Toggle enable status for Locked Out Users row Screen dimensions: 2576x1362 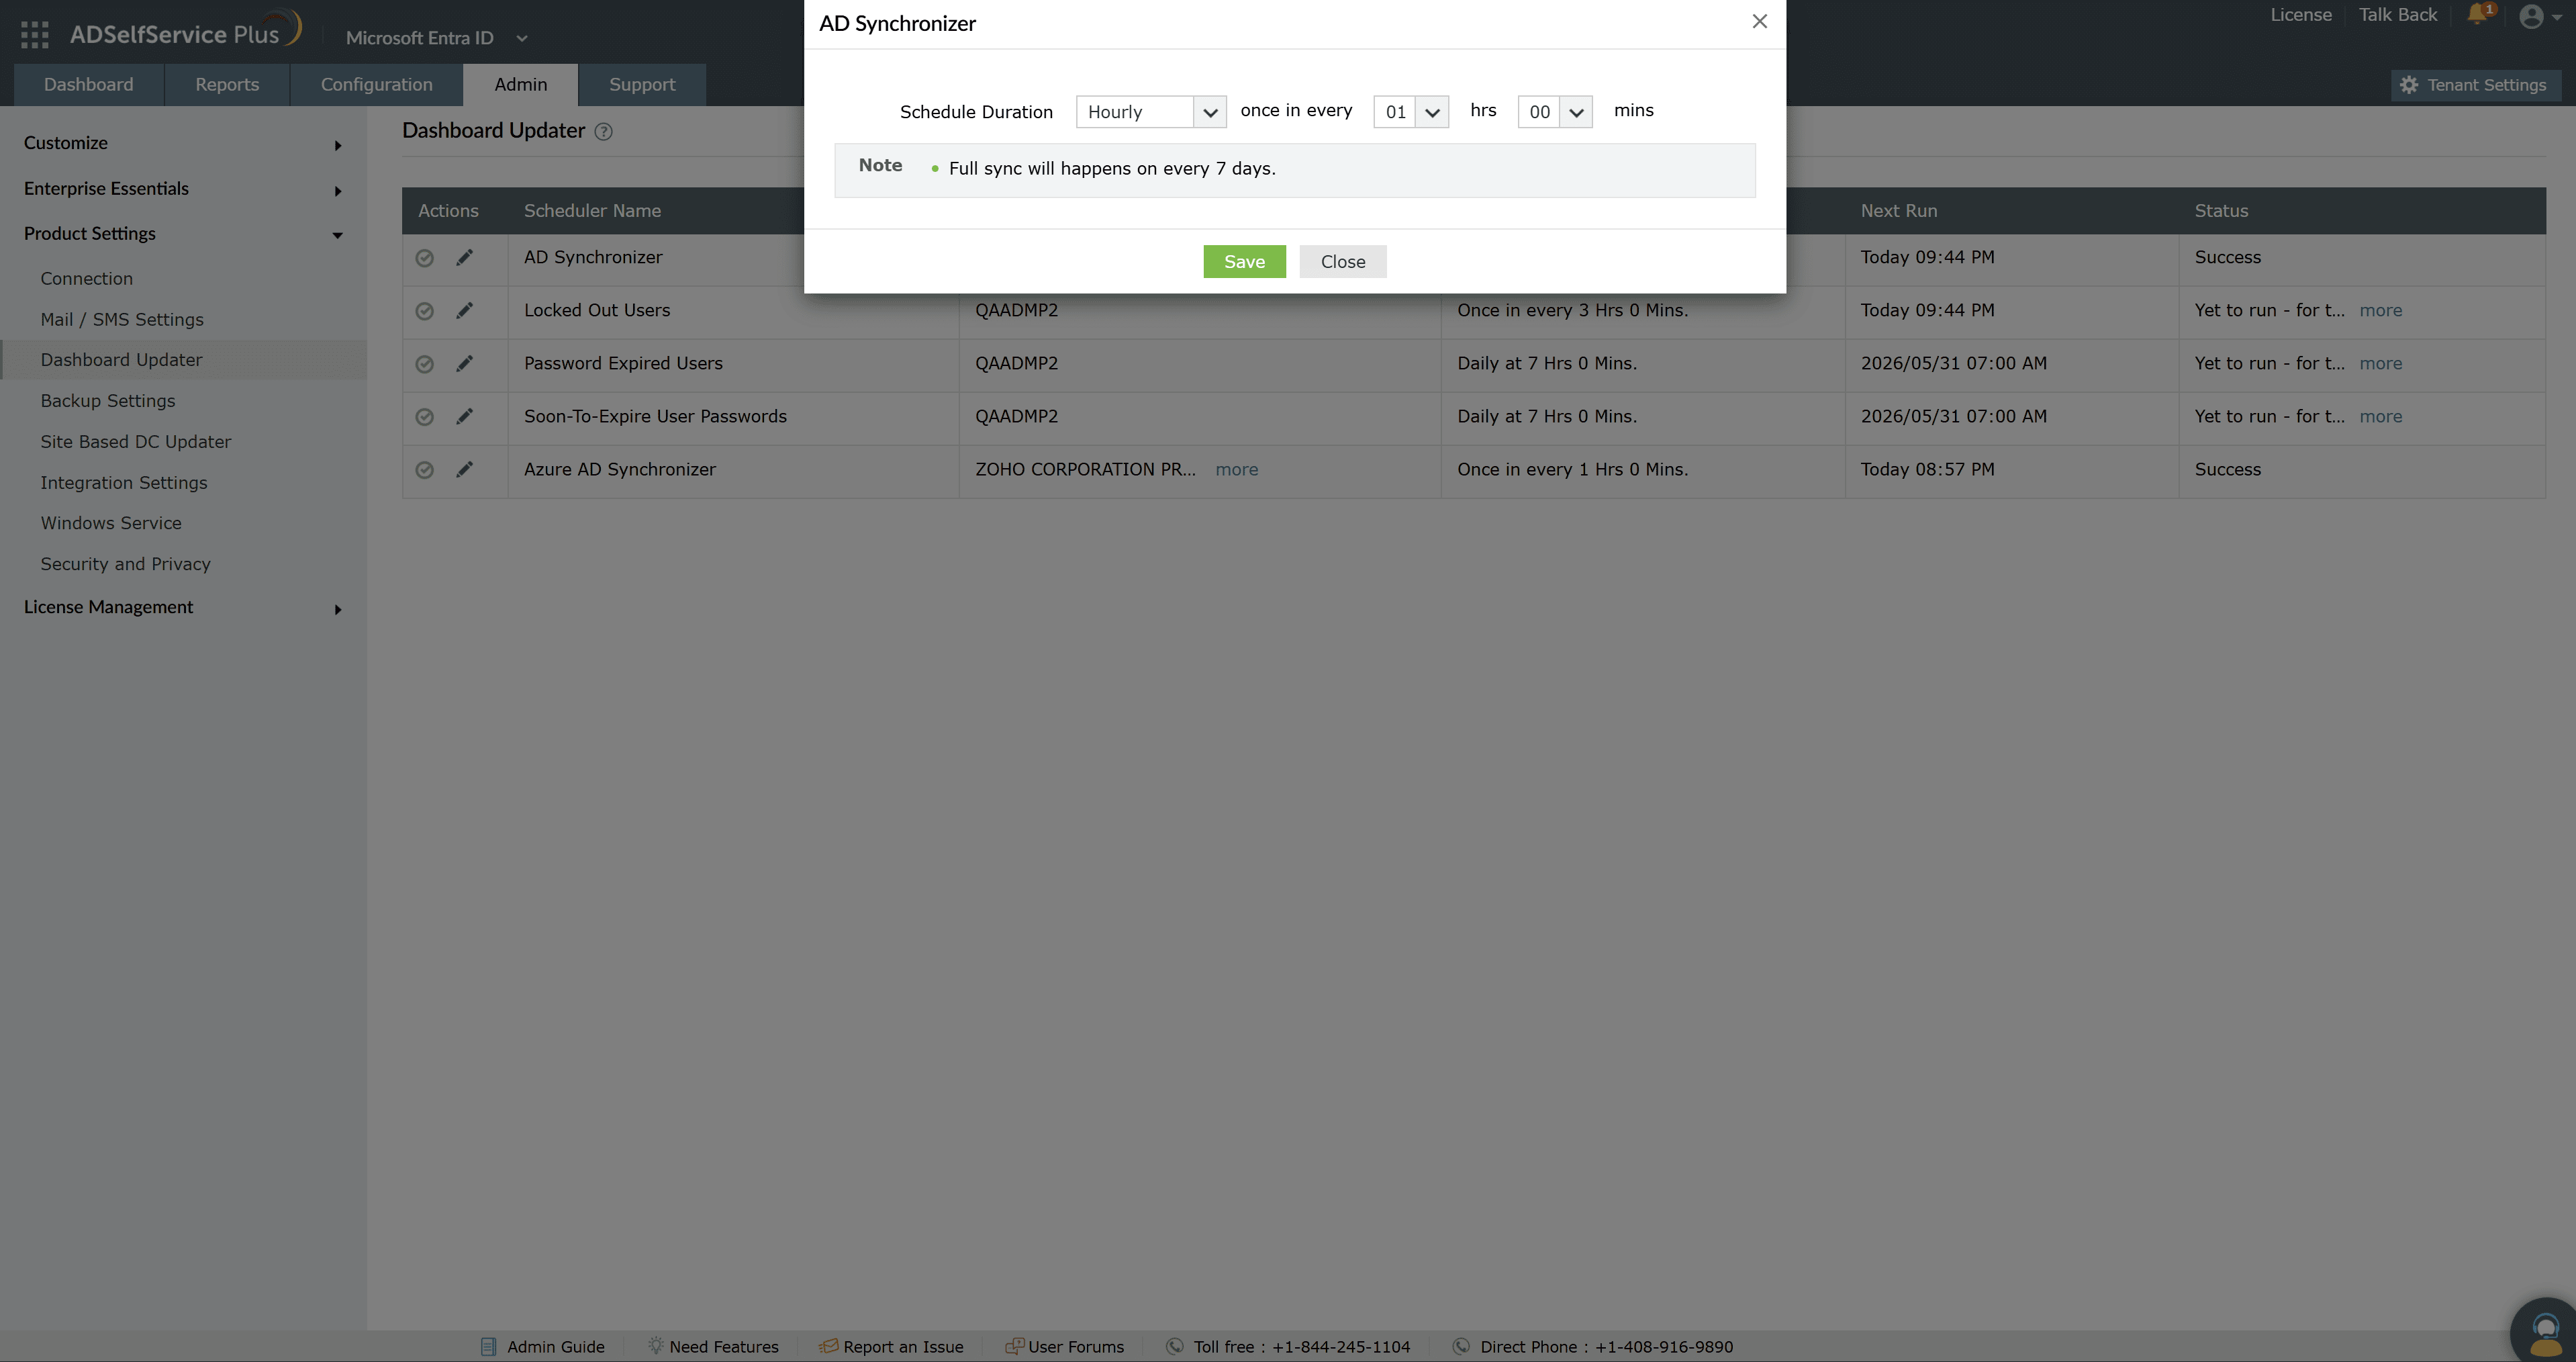[x=425, y=311]
